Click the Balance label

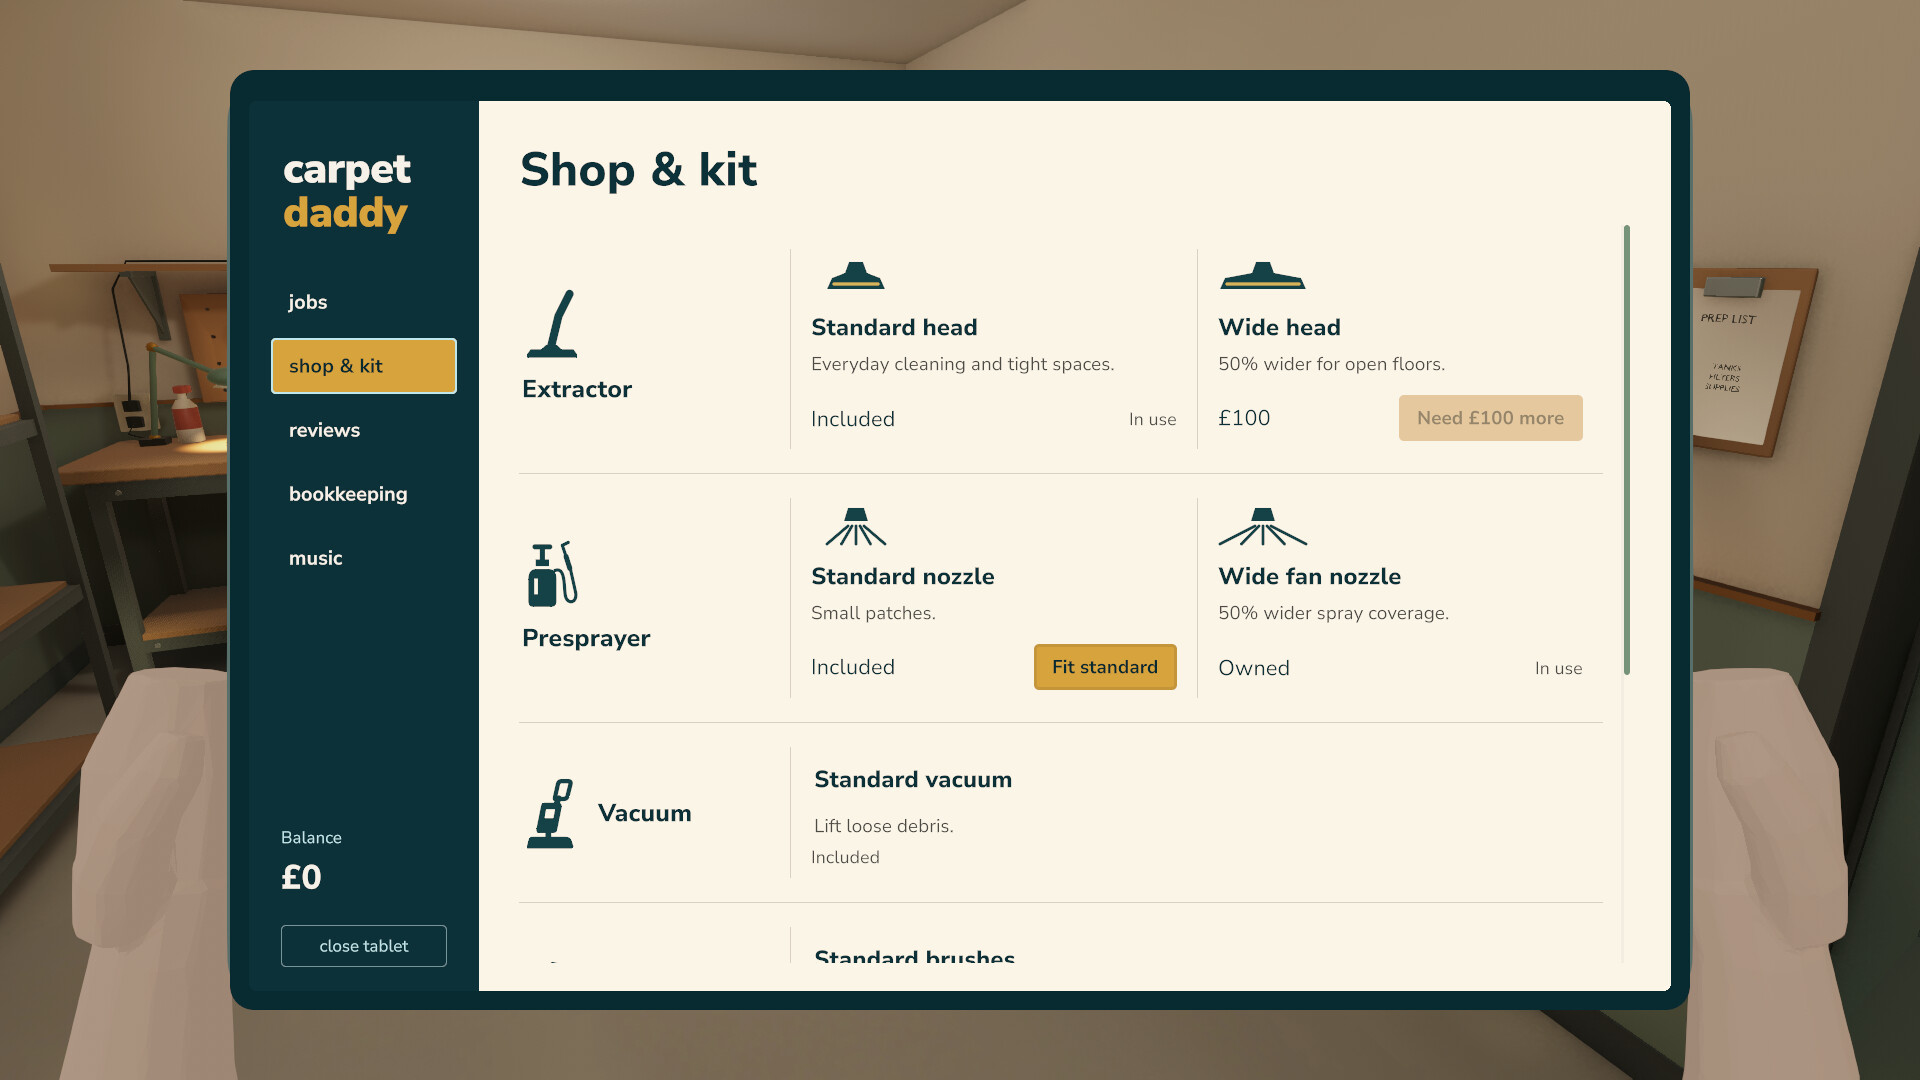coord(311,838)
